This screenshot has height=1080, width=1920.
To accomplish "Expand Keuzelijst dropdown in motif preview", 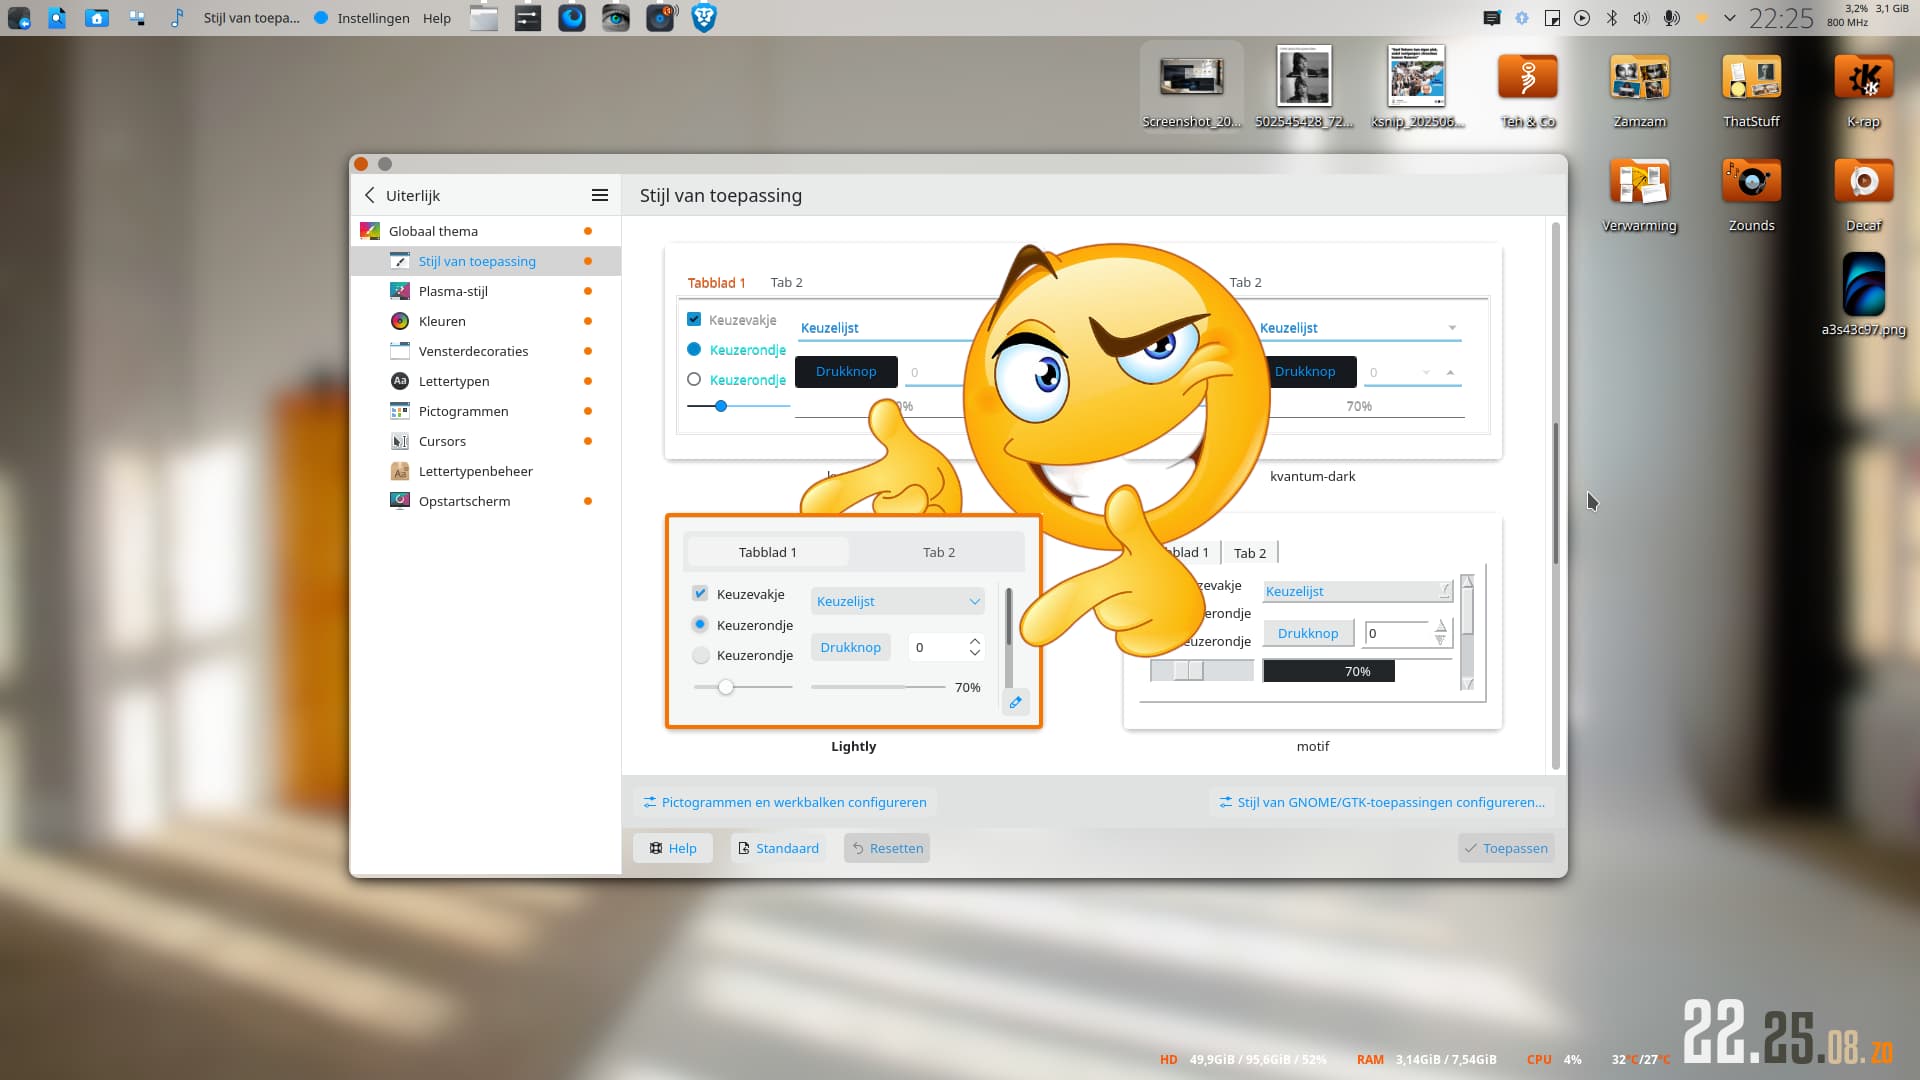I will pos(1358,591).
